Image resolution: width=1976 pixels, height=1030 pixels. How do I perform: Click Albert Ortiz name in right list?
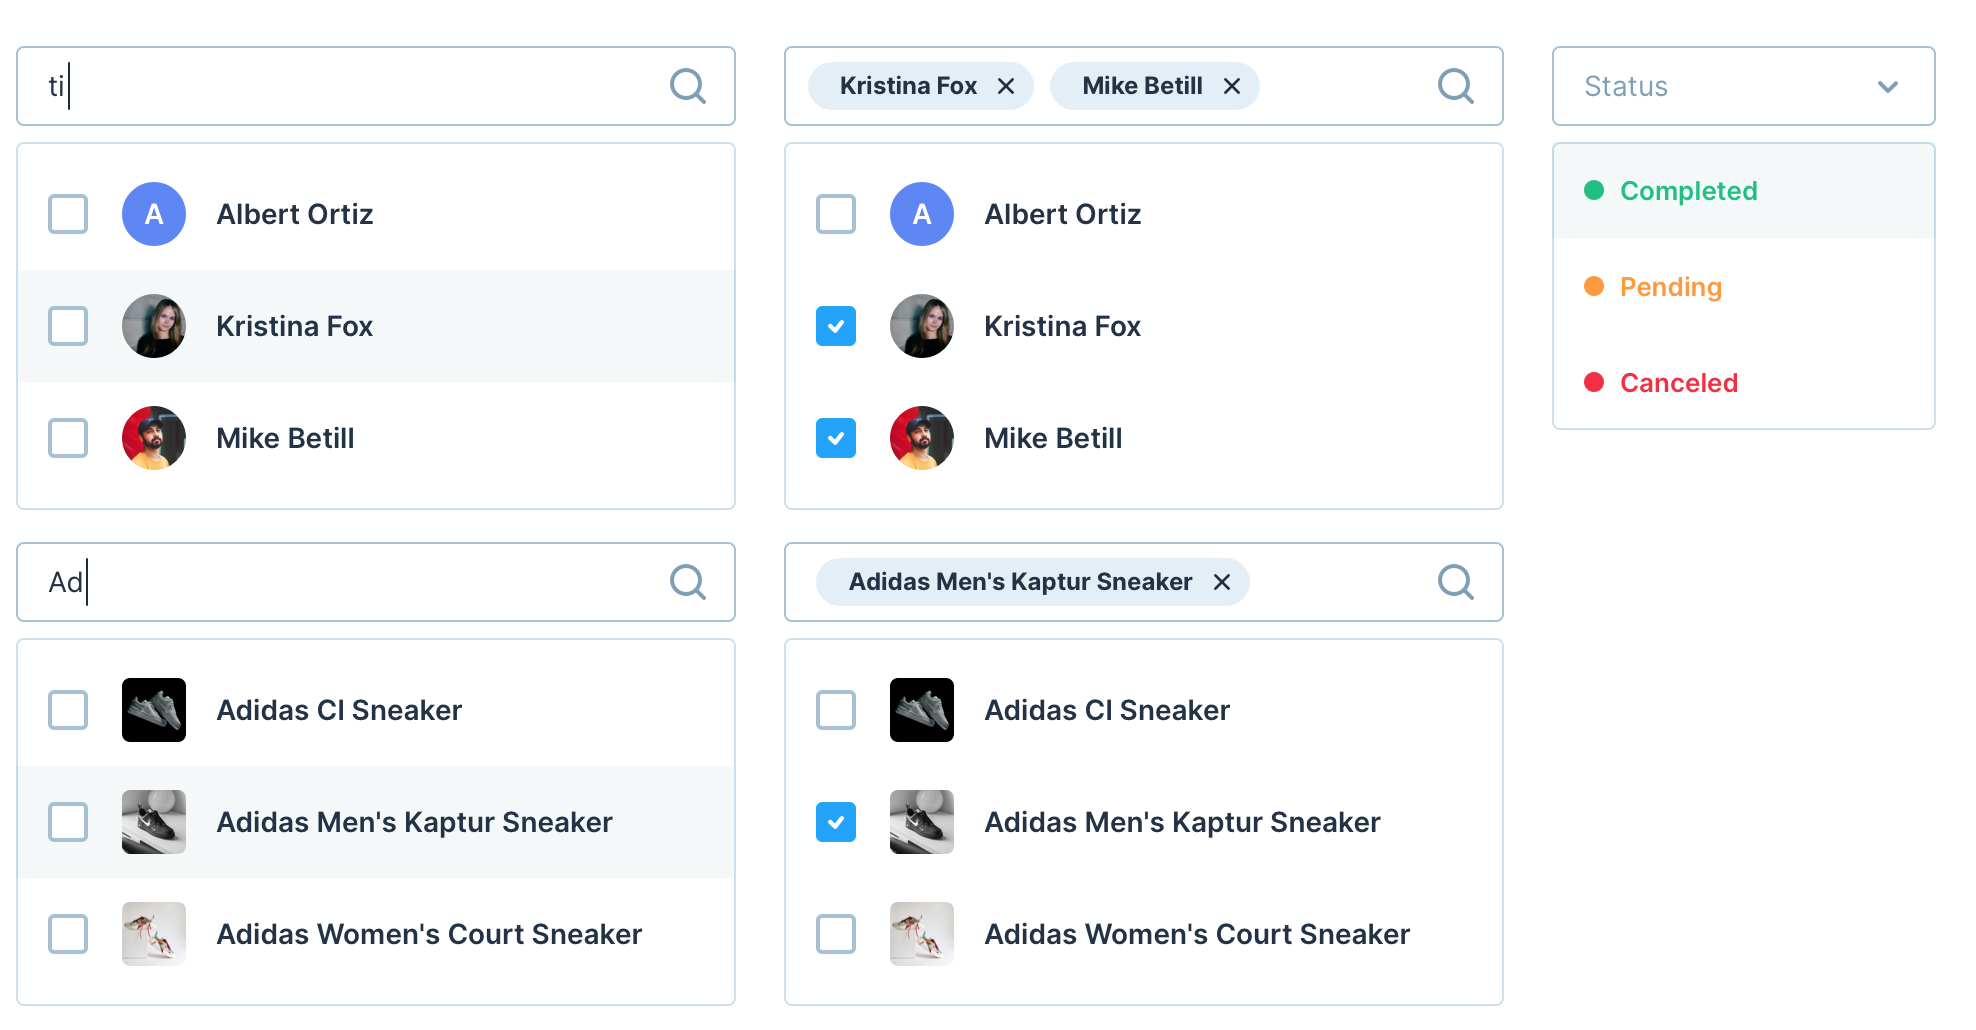pyautogui.click(x=1063, y=214)
